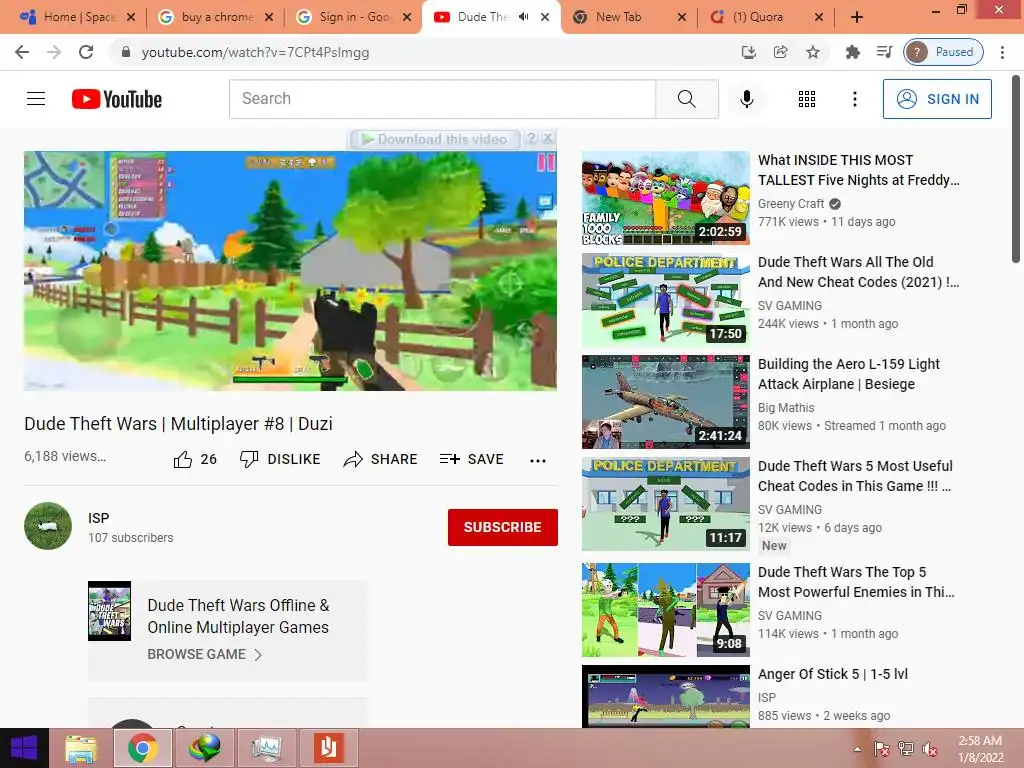Viewport: 1024px width, 768px height.
Task: Click Download this video button
Action: click(434, 139)
